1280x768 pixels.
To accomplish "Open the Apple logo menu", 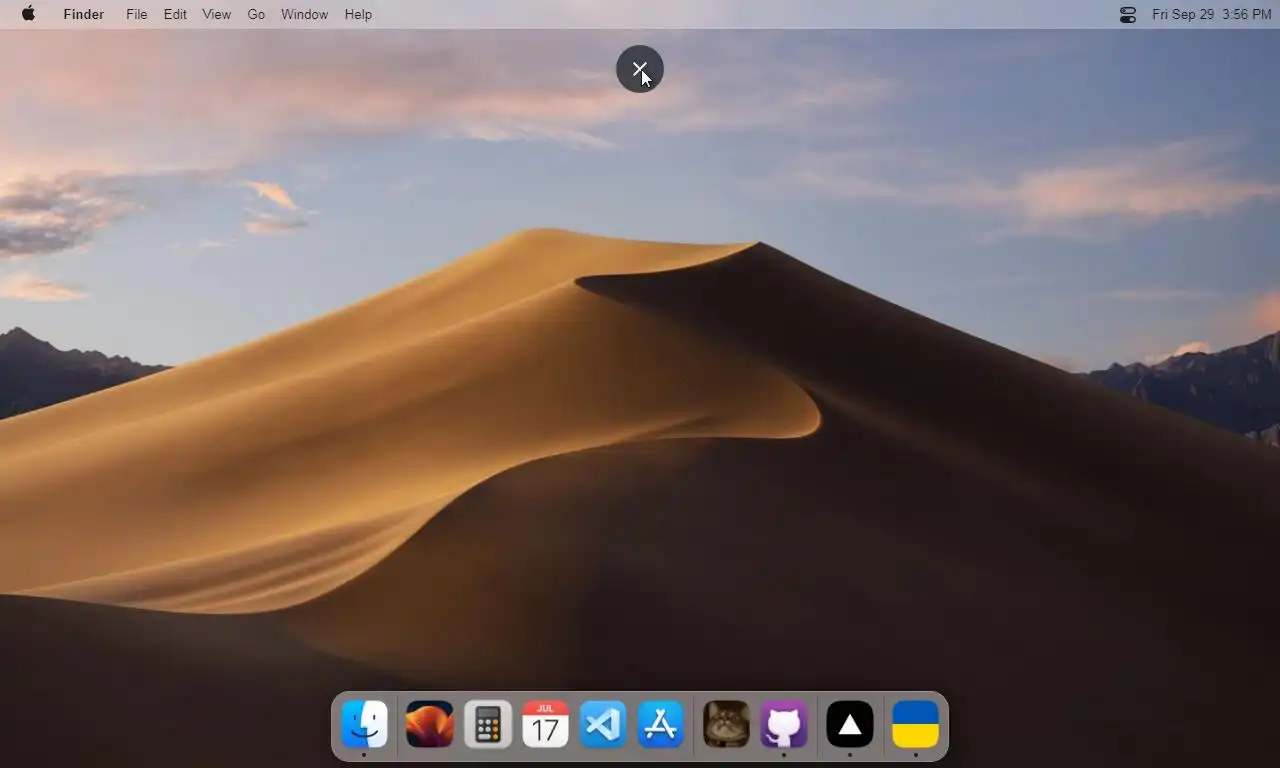I will click(x=28, y=14).
